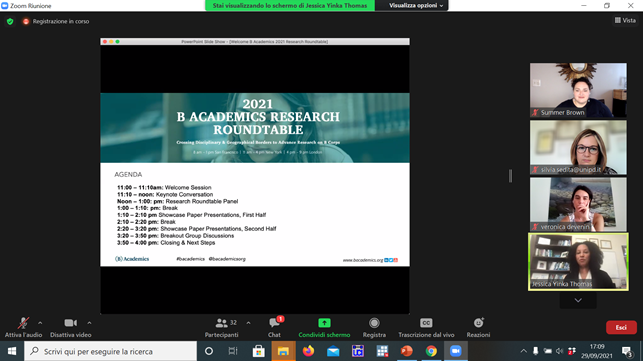
Task: Open the Reazioni menu
Action: 478,327
